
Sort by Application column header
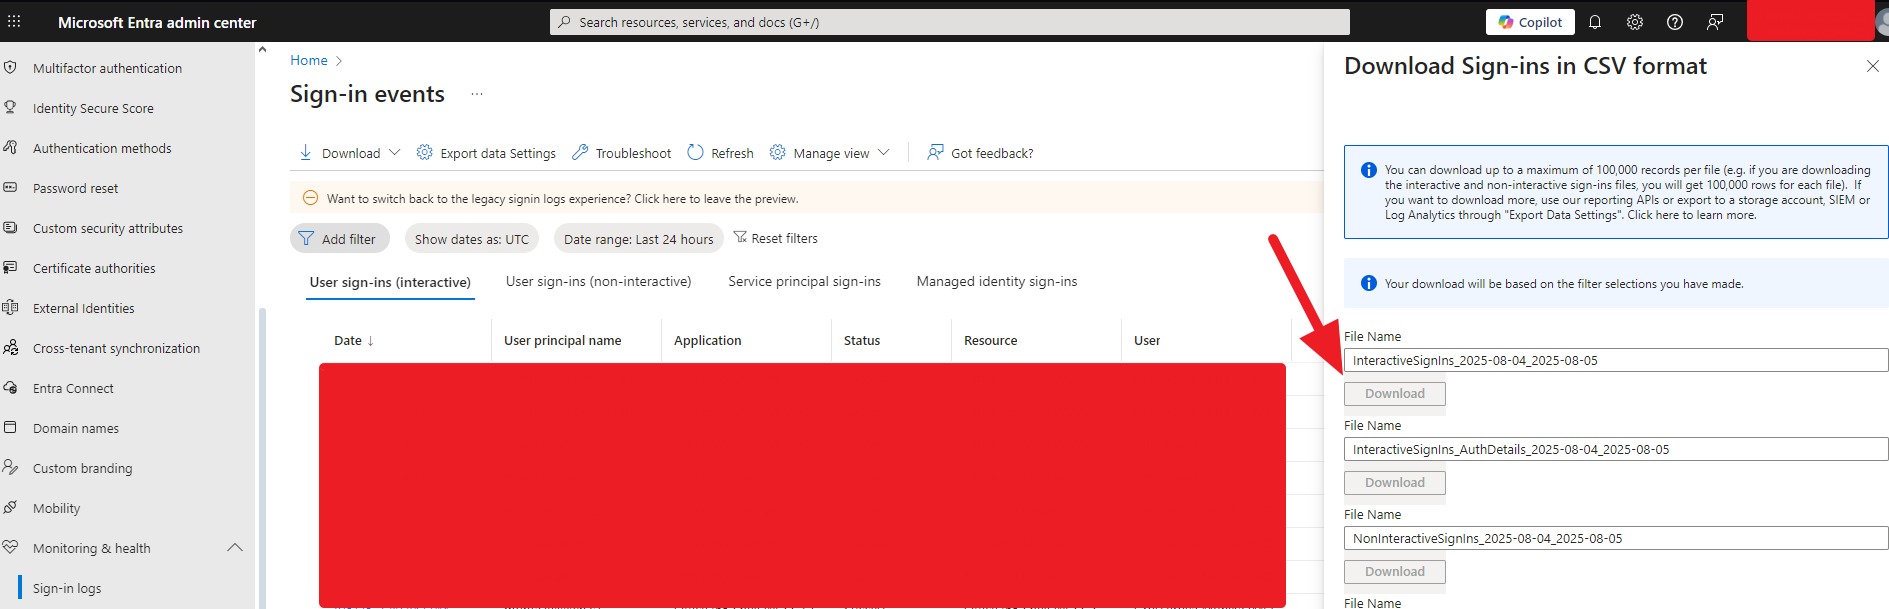coord(708,340)
